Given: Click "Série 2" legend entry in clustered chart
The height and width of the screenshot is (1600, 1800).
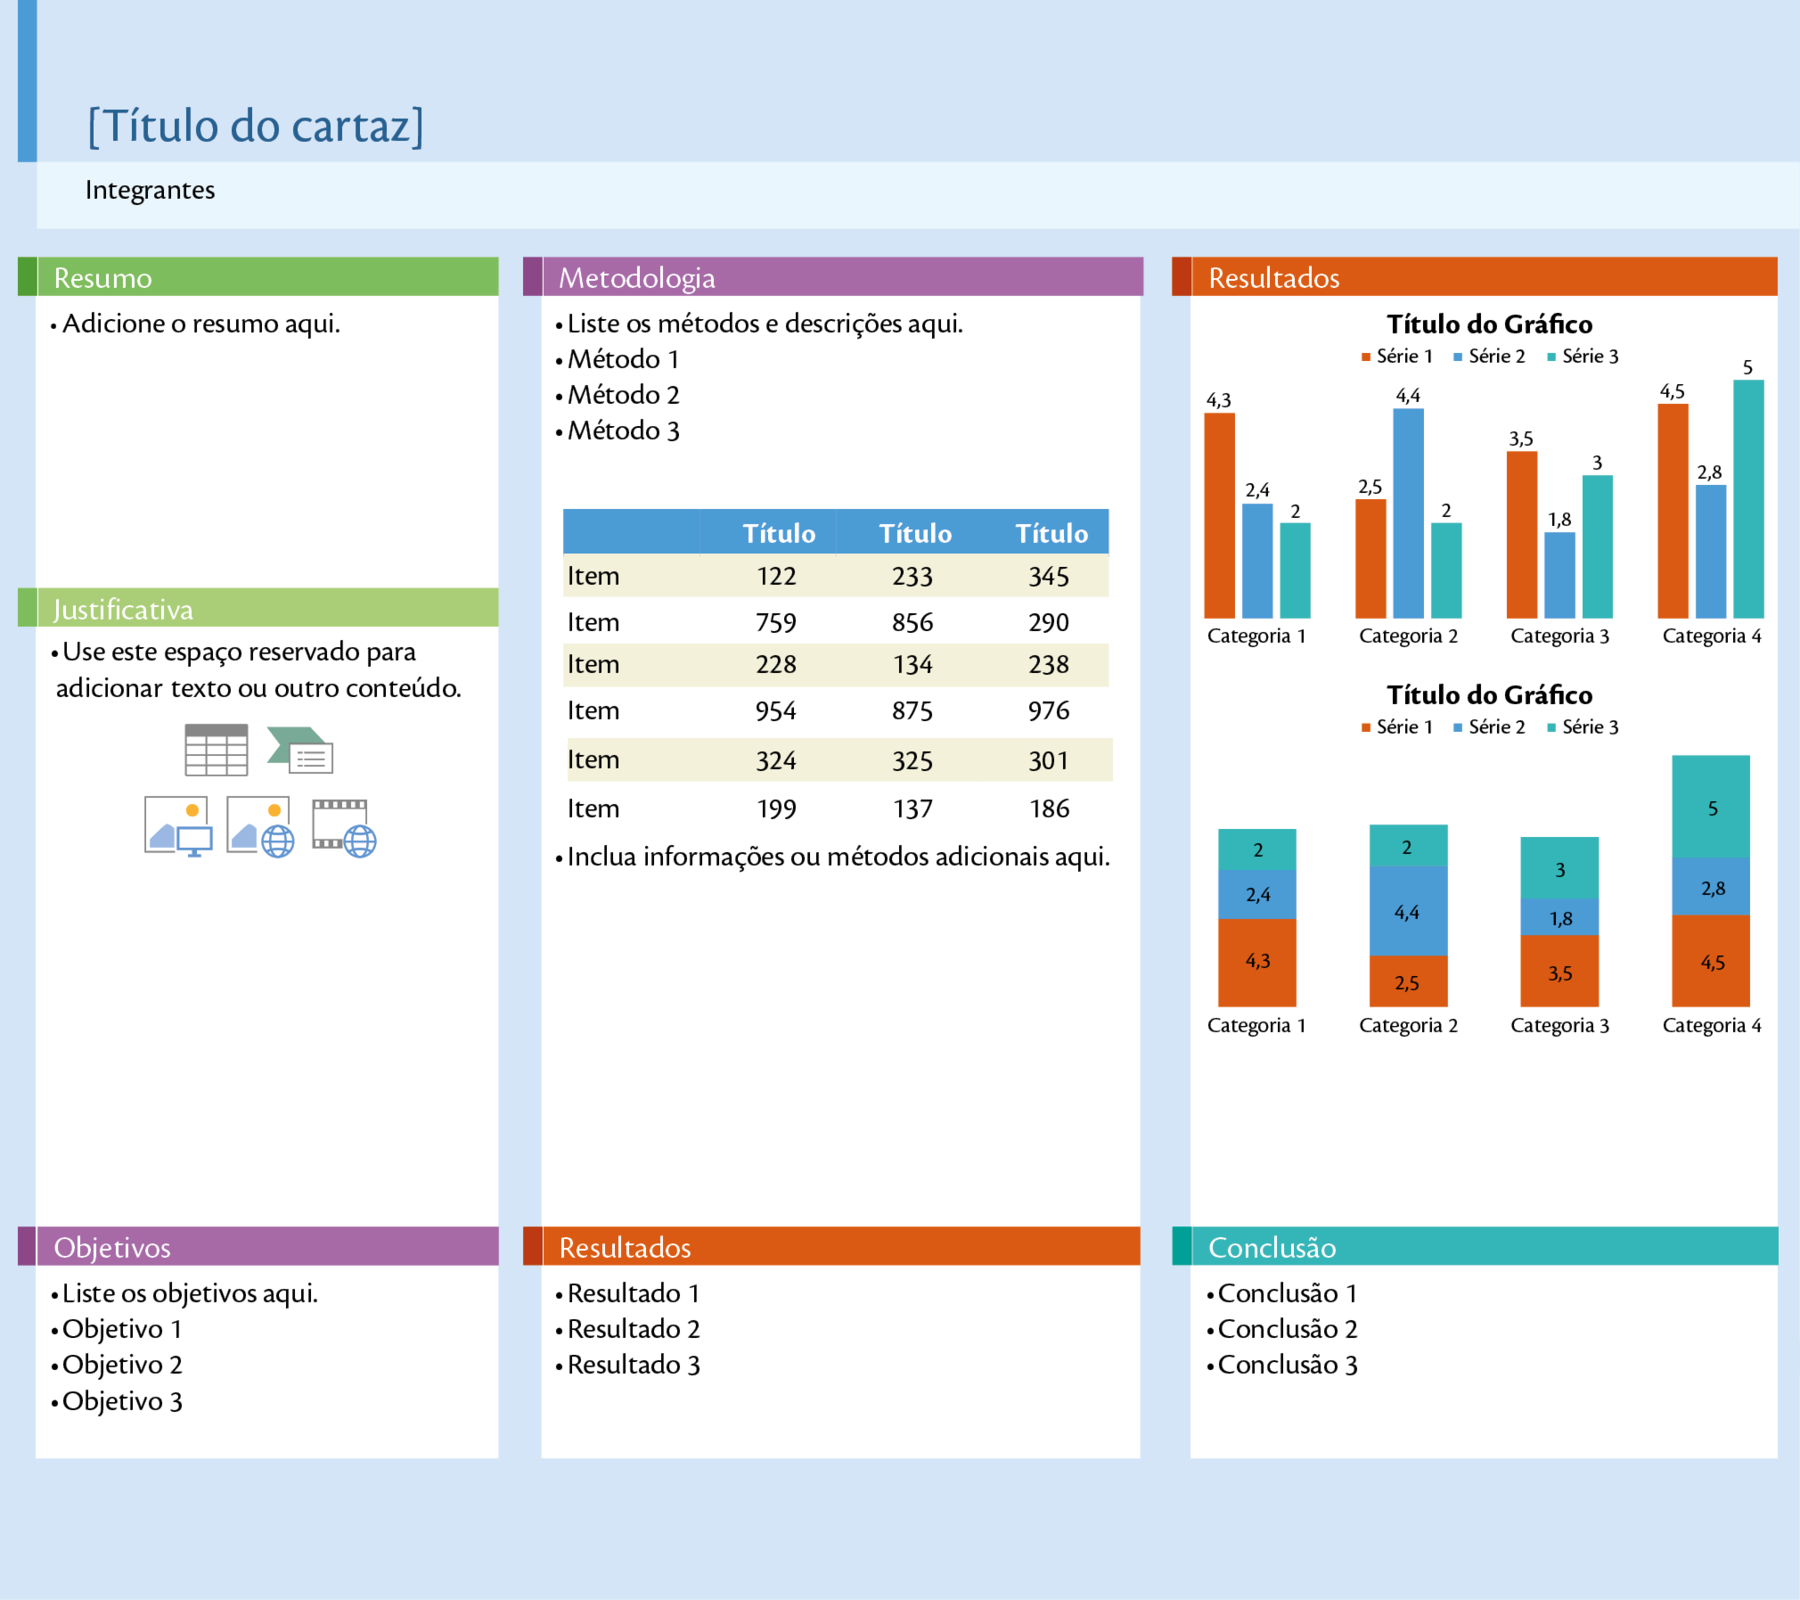Looking at the screenshot, I should [1489, 357].
